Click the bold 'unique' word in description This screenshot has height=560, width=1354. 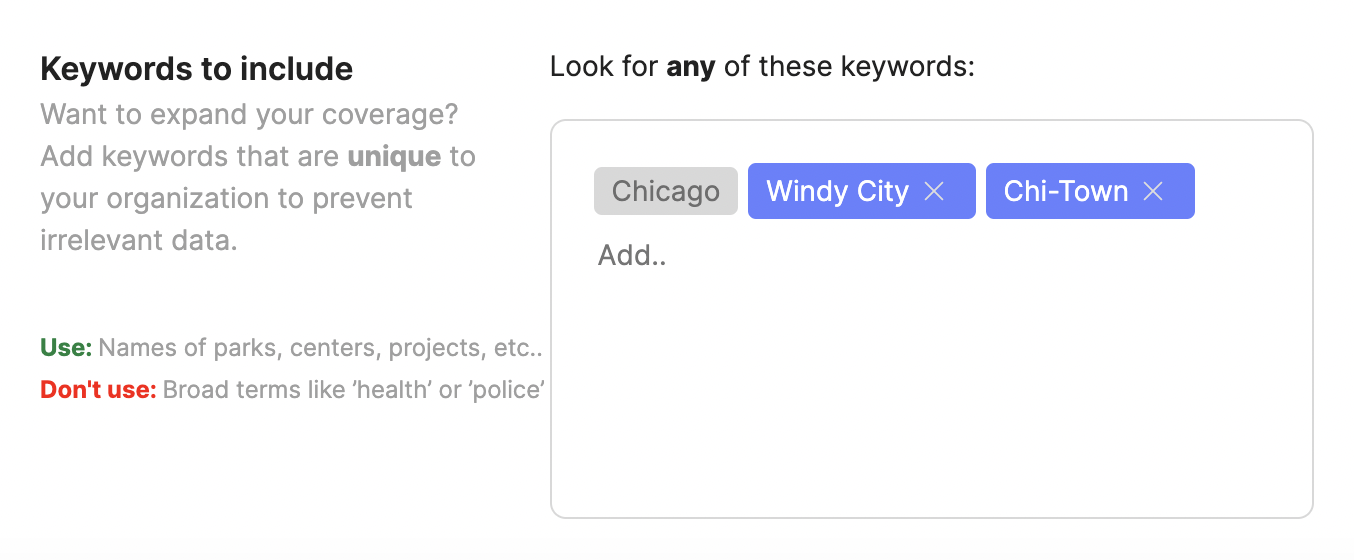click(x=394, y=157)
